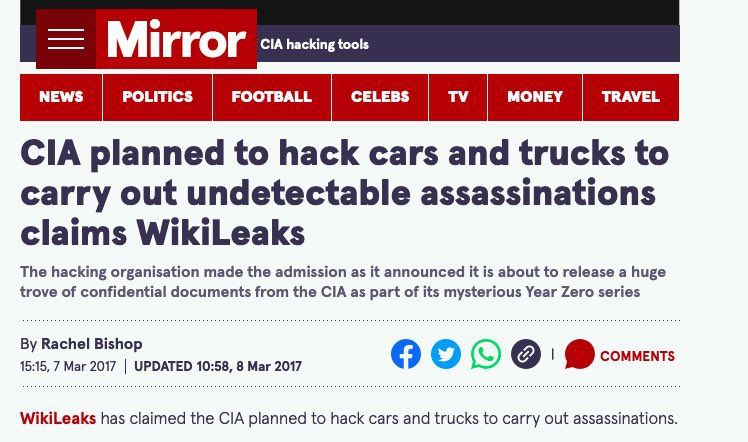Click the Mirror logo
Image resolution: width=748 pixels, height=442 pixels.
[x=176, y=39]
